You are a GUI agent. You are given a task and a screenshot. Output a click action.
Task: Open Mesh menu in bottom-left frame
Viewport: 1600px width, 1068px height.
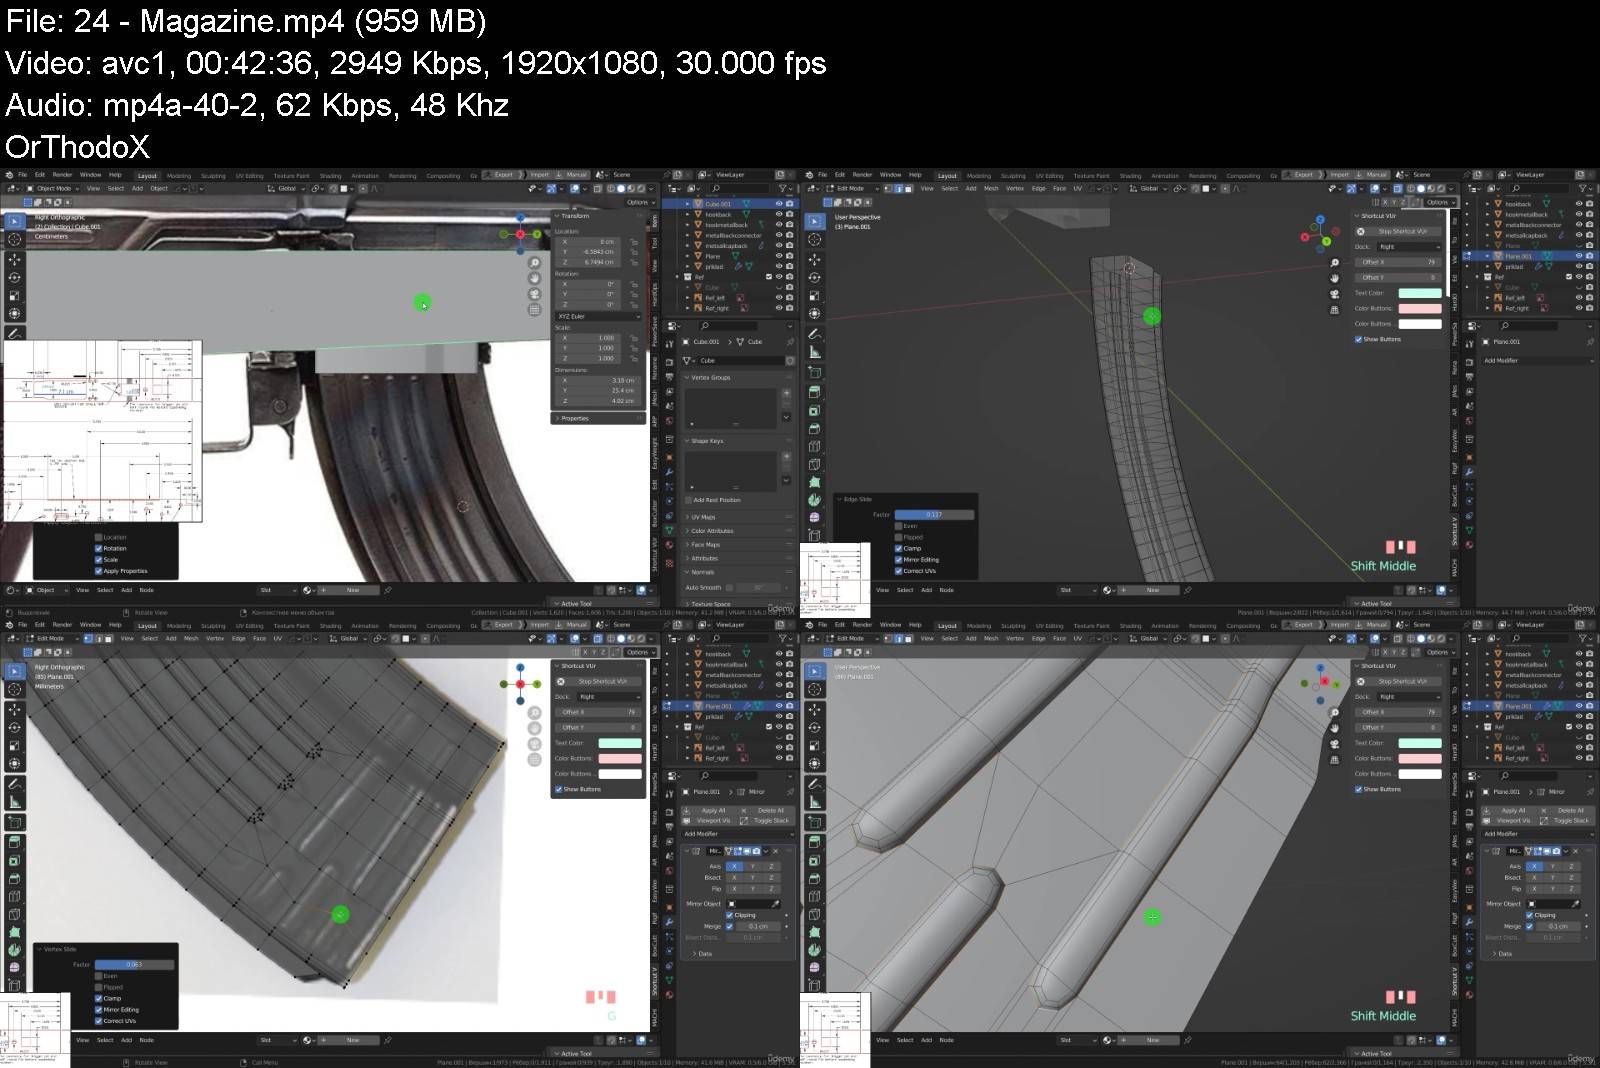pyautogui.click(x=191, y=638)
